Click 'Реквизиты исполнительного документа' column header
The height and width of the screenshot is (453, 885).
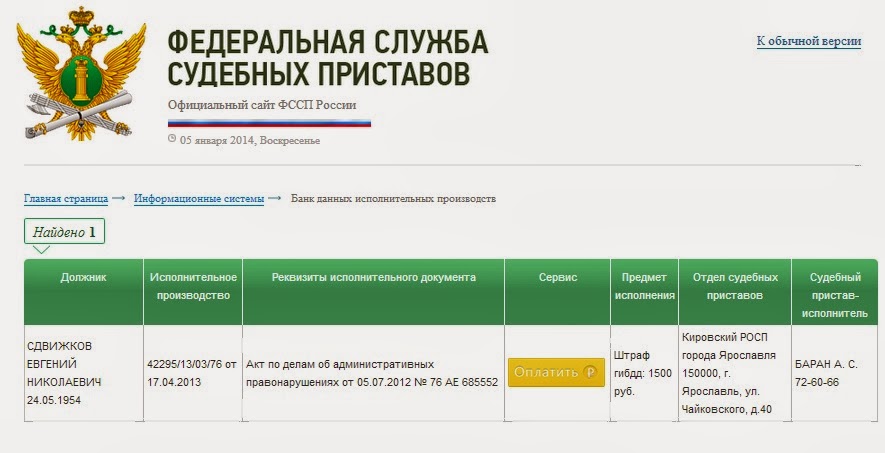[374, 292]
